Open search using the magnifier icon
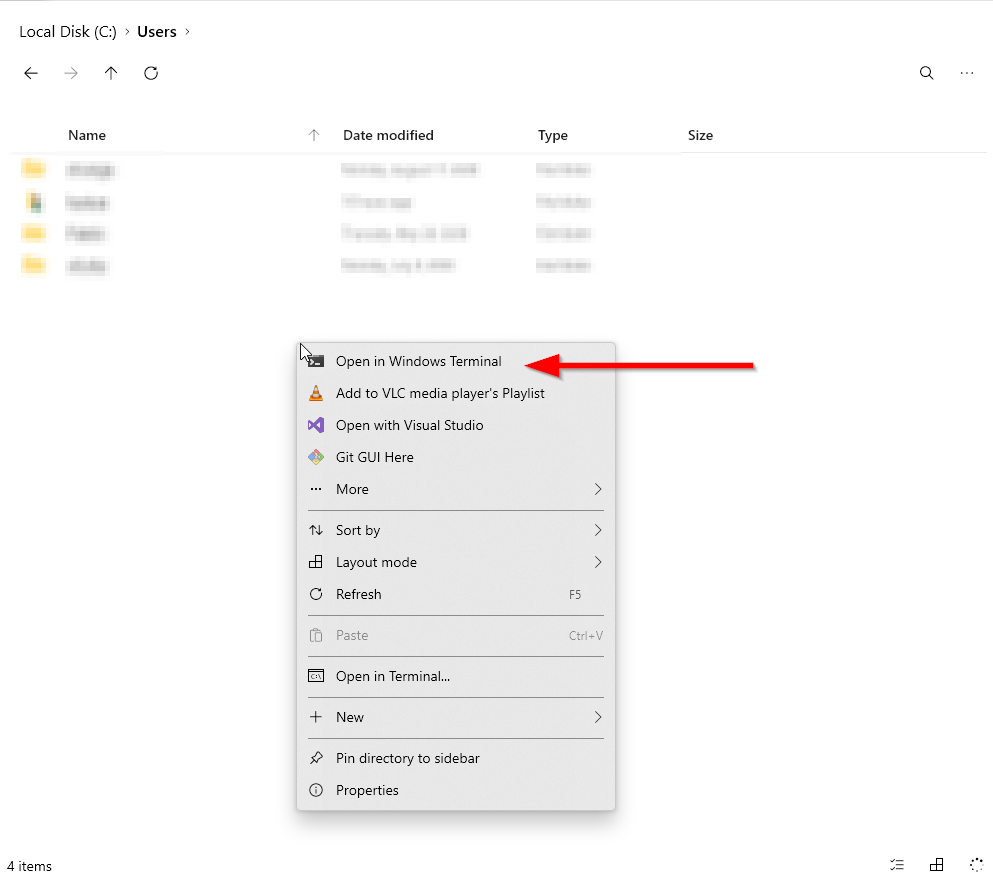Screen dimensions: 993x883 point(926,73)
